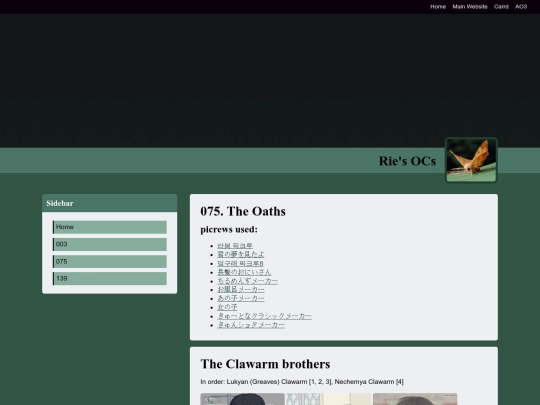
Task: Click the moth avatar image
Action: pos(471,160)
